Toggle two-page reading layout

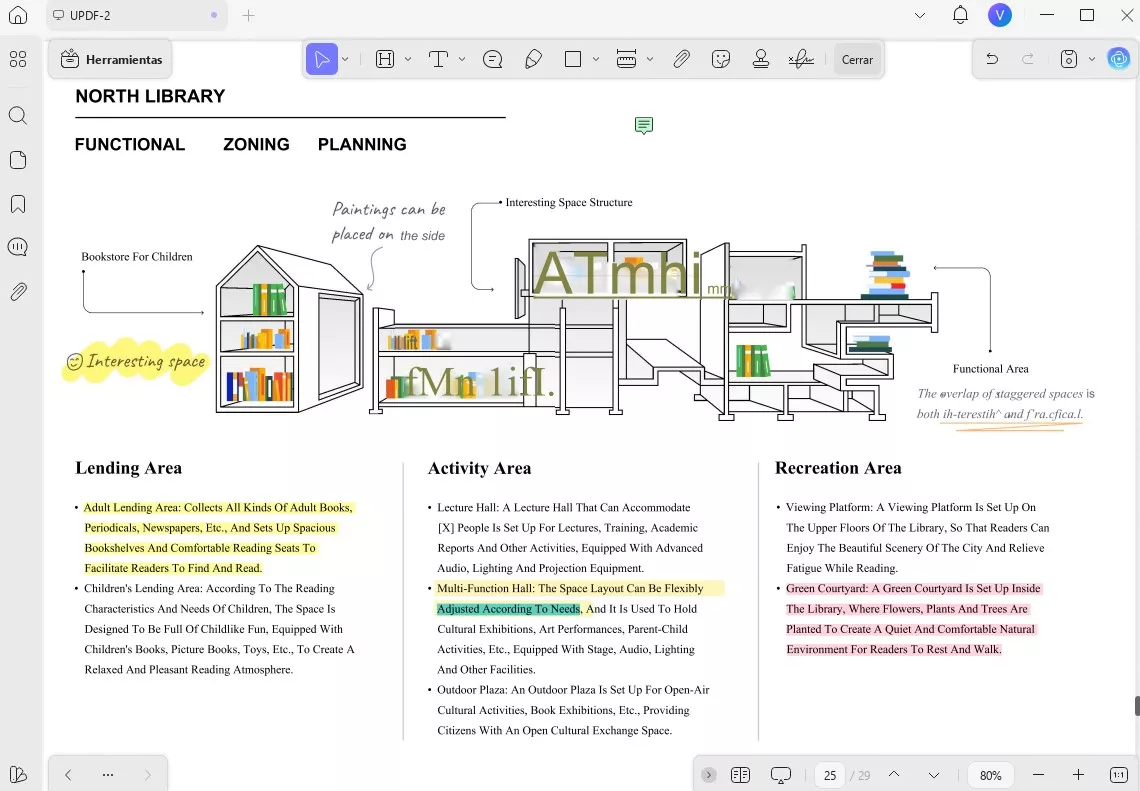click(740, 775)
